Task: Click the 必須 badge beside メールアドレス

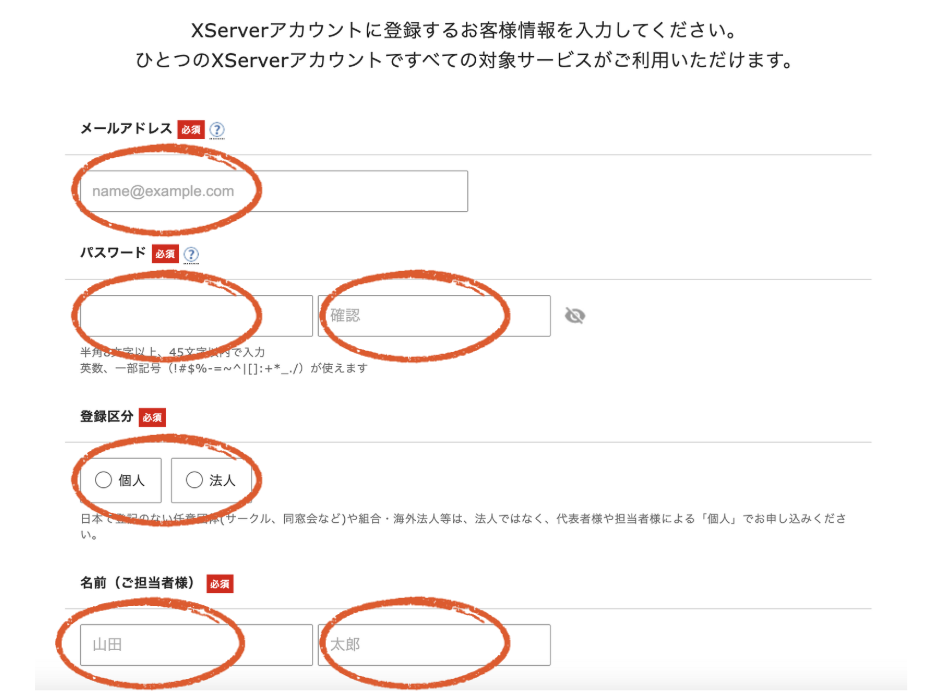Action: (x=190, y=129)
